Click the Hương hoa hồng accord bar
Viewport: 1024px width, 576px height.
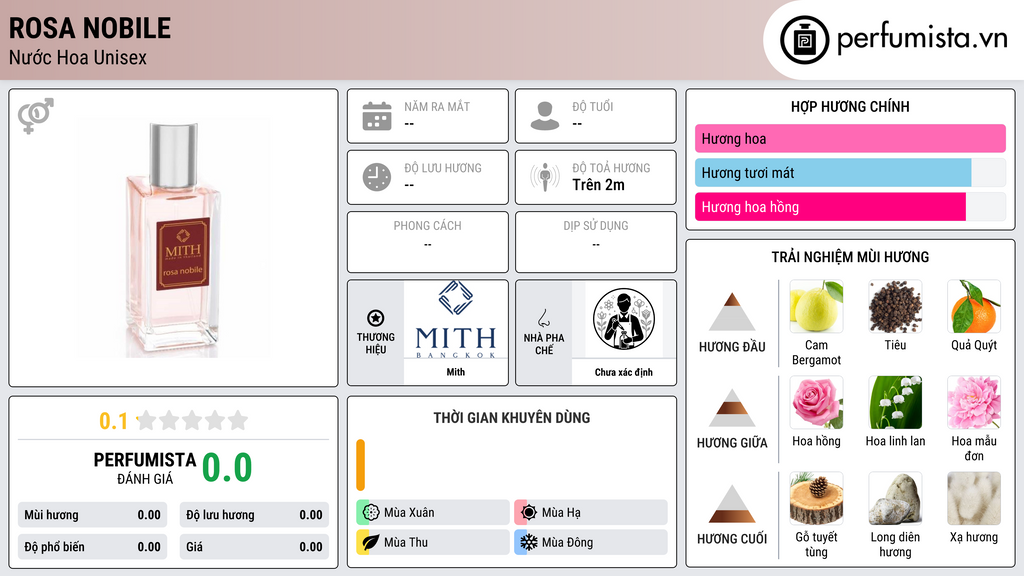click(850, 207)
